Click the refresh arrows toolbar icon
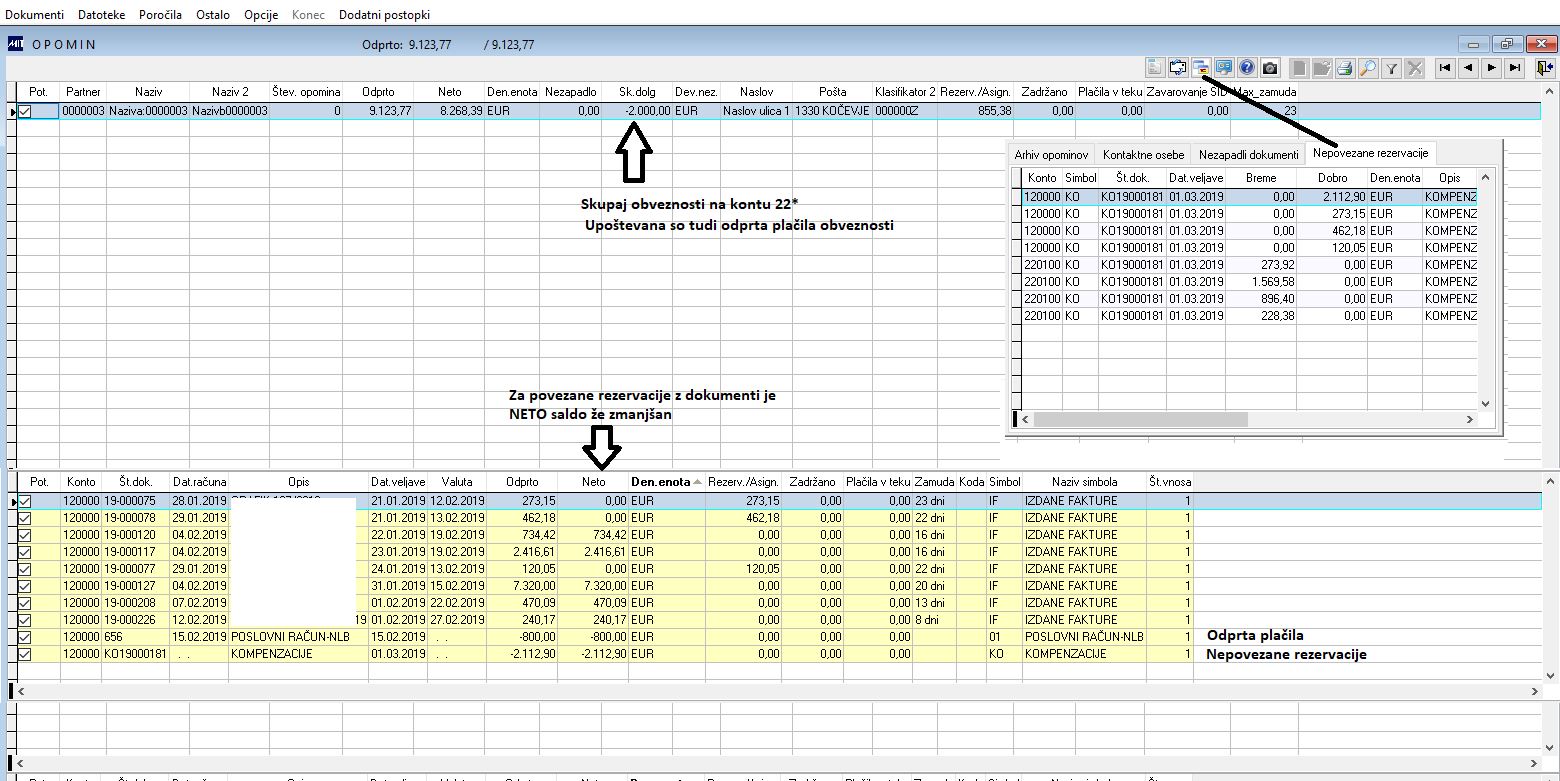This screenshot has width=1560, height=781. click(1178, 67)
